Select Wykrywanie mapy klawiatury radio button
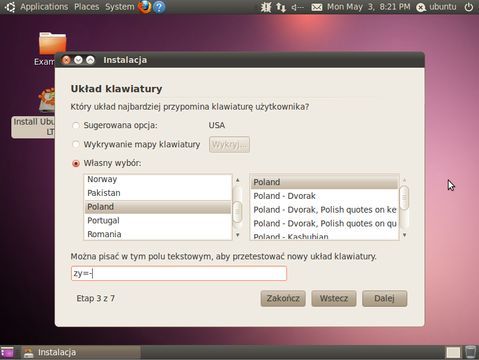The height and width of the screenshot is (360, 479). (76, 145)
